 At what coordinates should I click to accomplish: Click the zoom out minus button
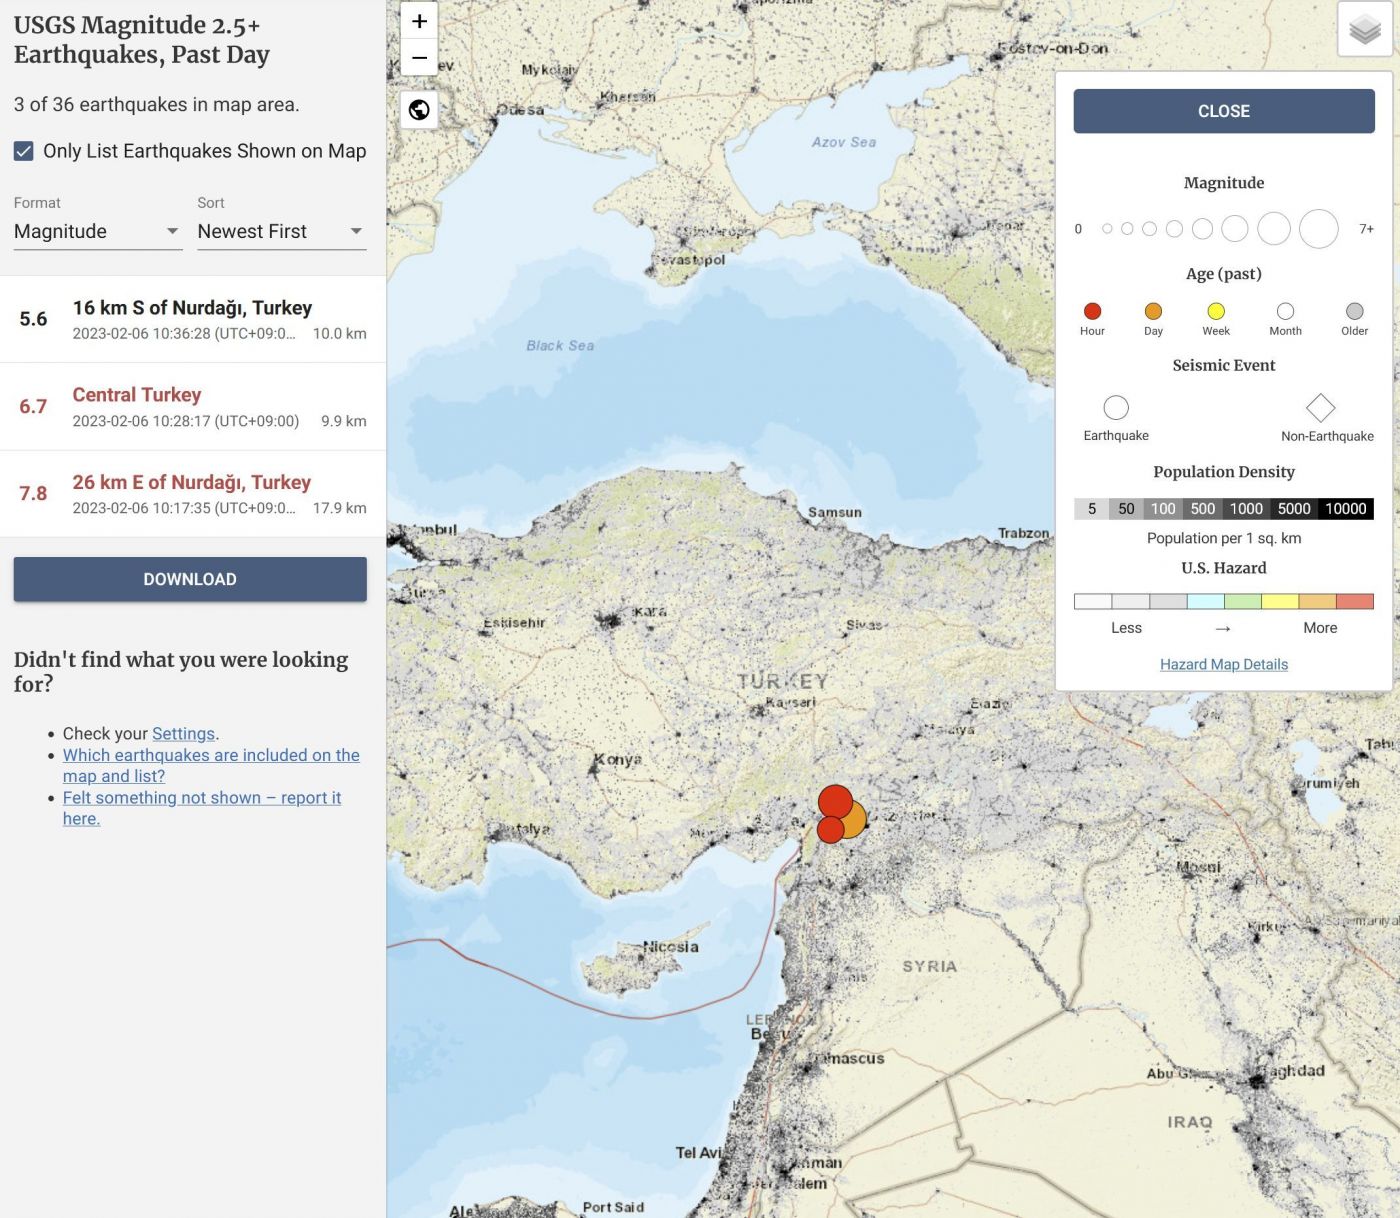point(420,58)
